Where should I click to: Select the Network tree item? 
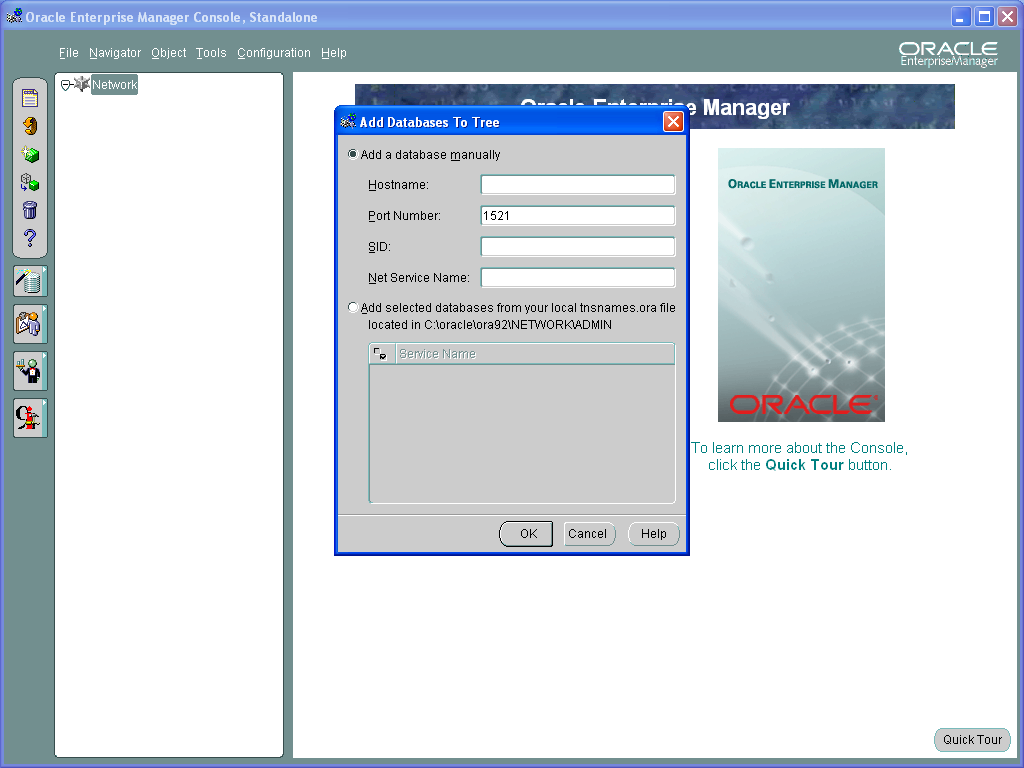(114, 85)
